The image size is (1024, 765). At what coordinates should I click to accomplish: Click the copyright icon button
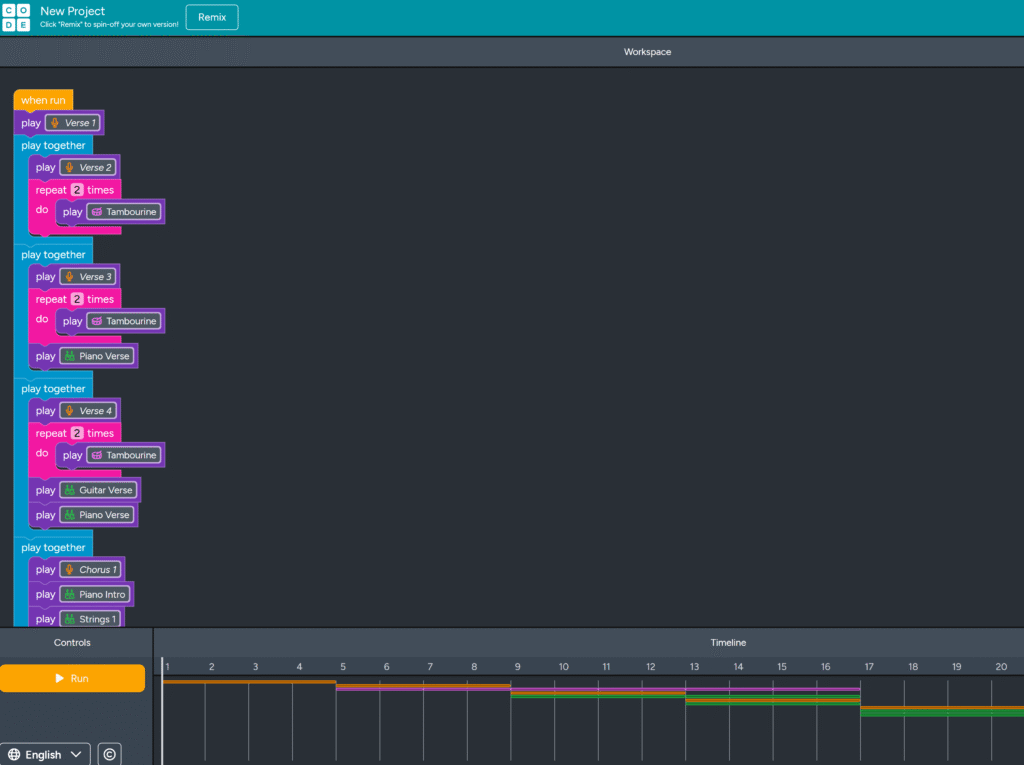(110, 754)
